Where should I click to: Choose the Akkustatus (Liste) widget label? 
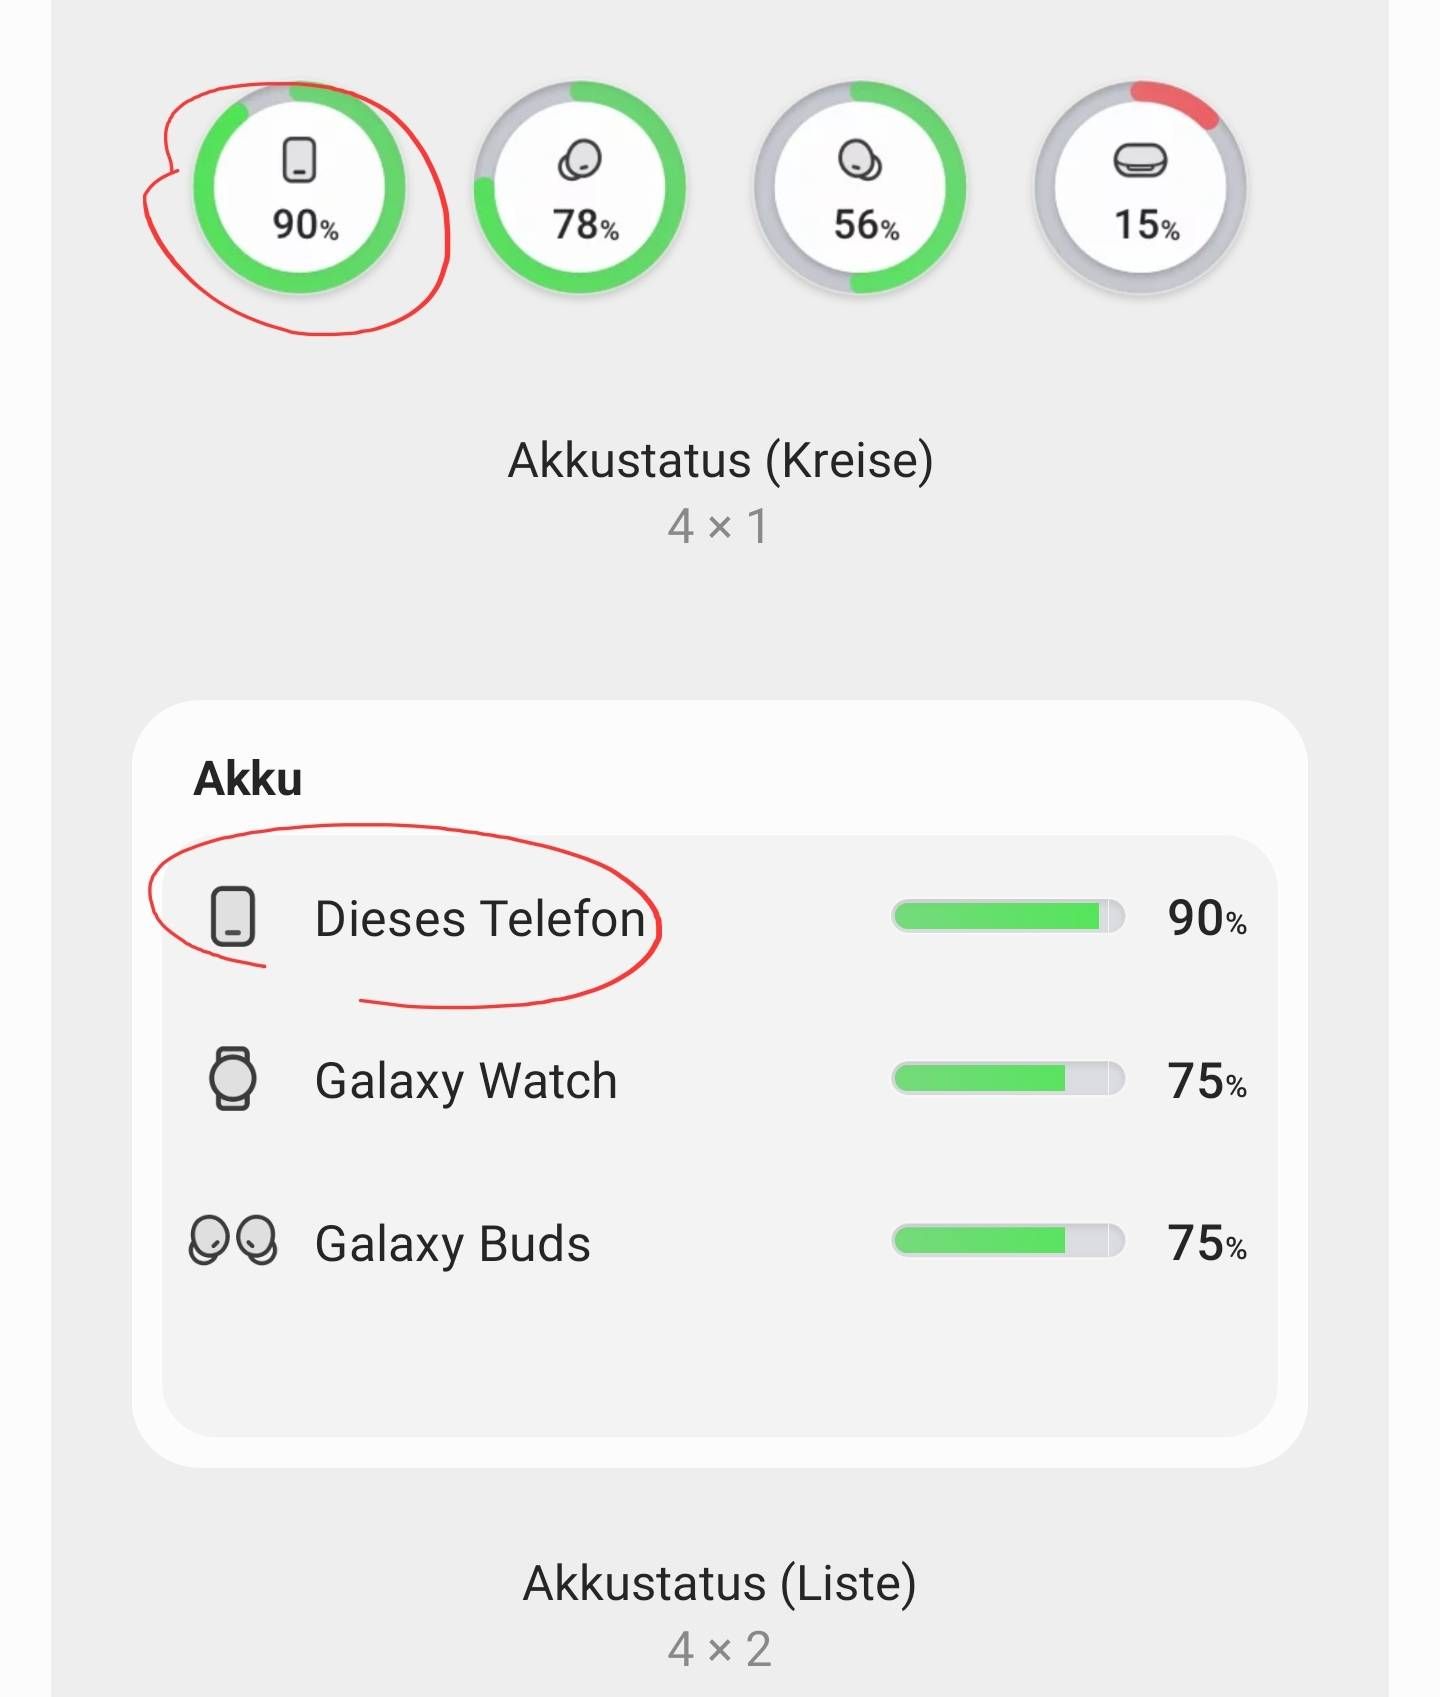(x=720, y=1584)
